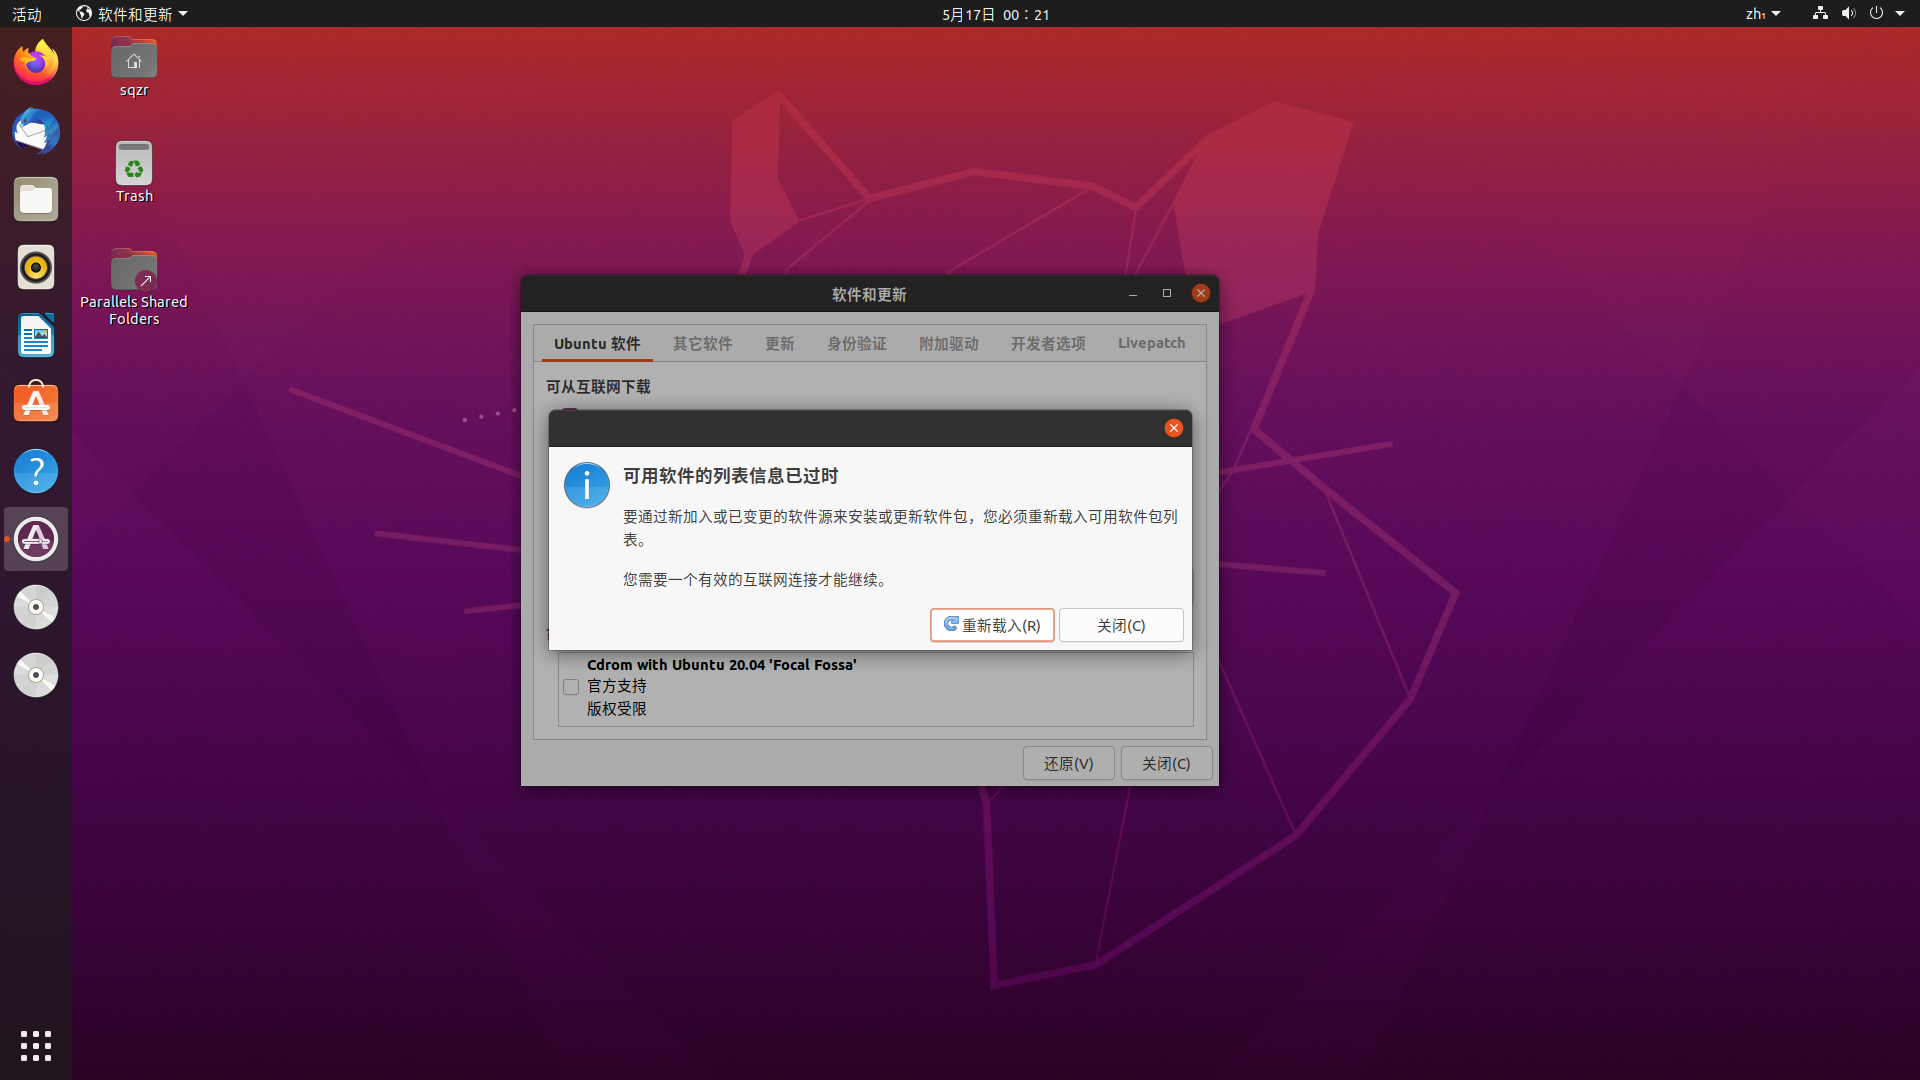Click the power icon in the top bar
The width and height of the screenshot is (1920, 1080).
pos(1876,14)
